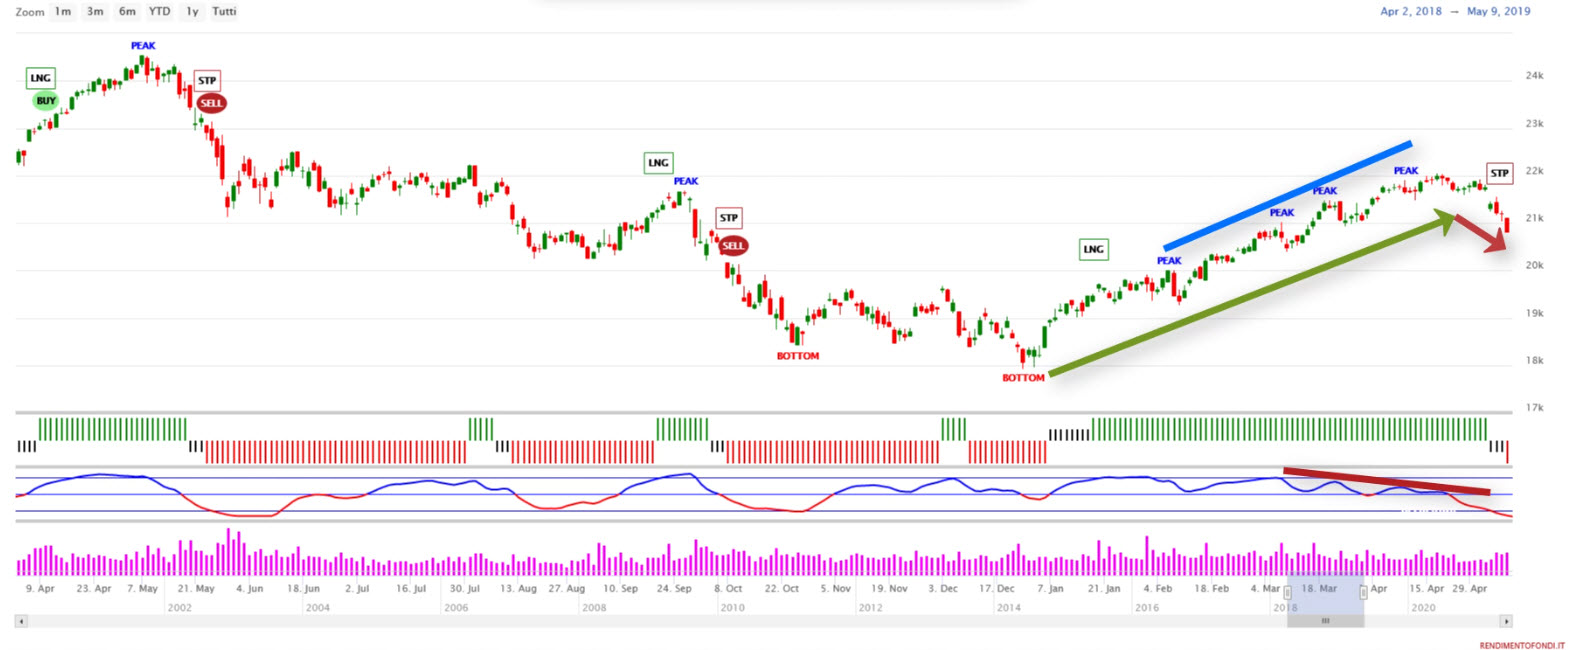Image resolution: width=1569 pixels, height=650 pixels.
Task: Click the scrollbar right arrow
Action: [x=1506, y=621]
